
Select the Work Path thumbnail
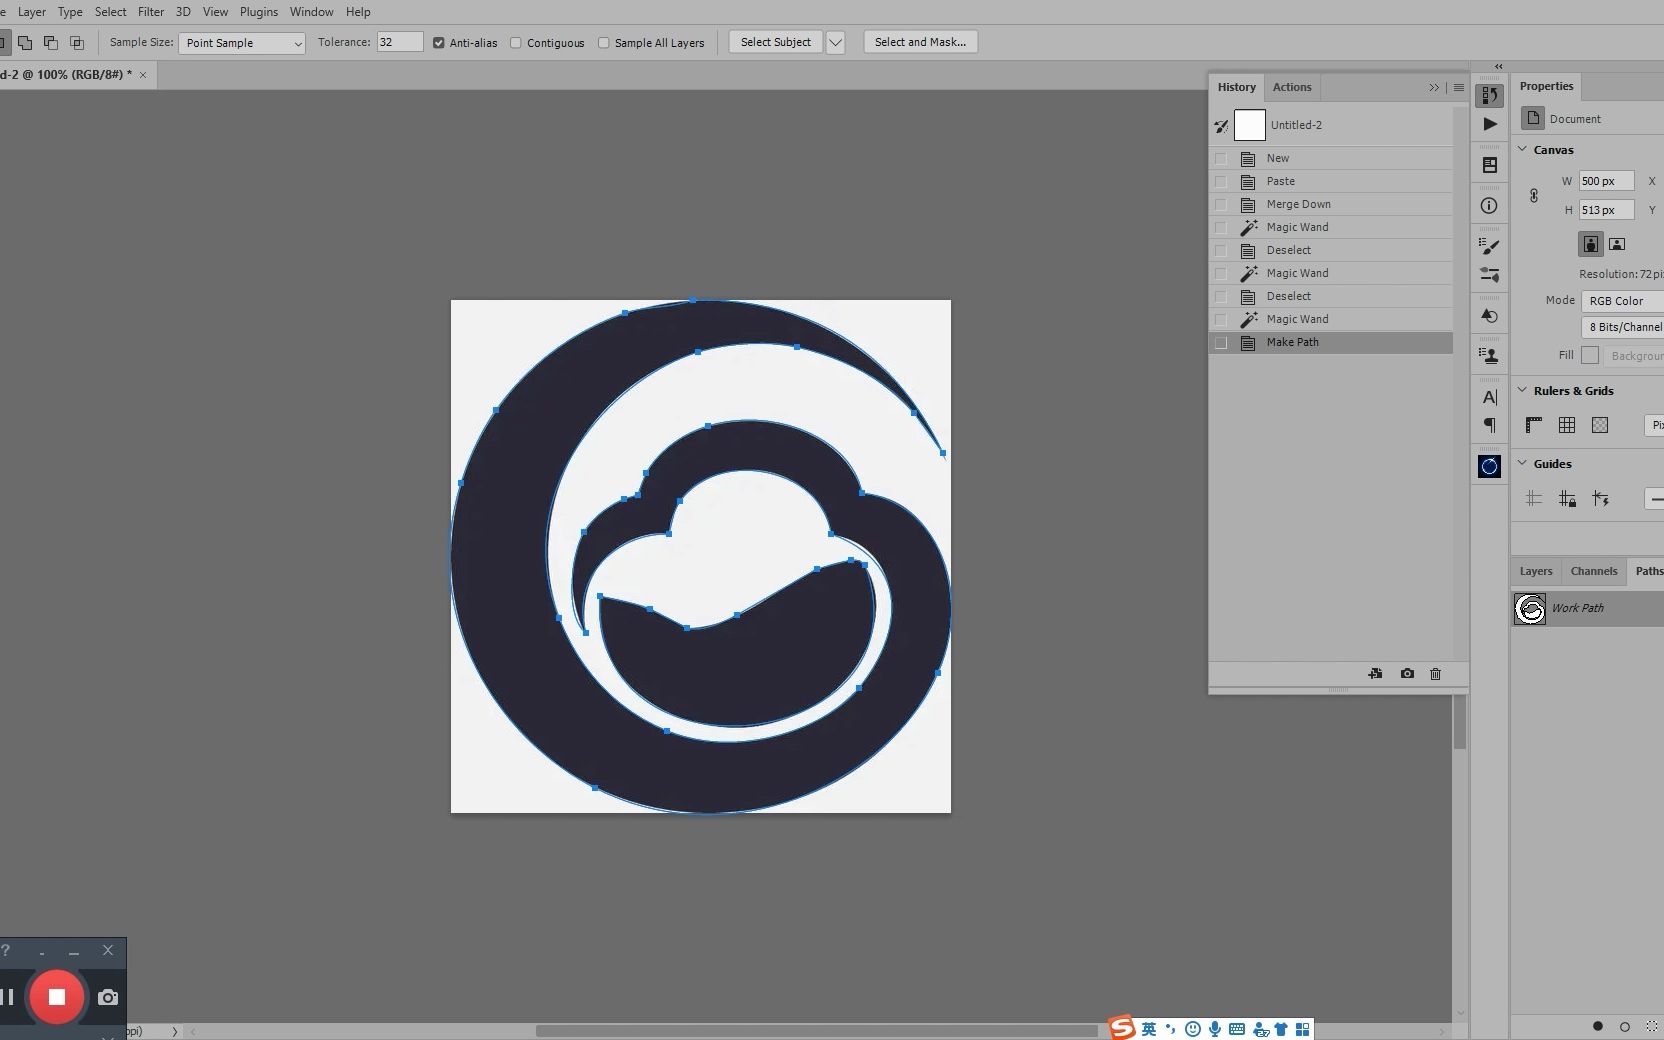pyautogui.click(x=1530, y=608)
